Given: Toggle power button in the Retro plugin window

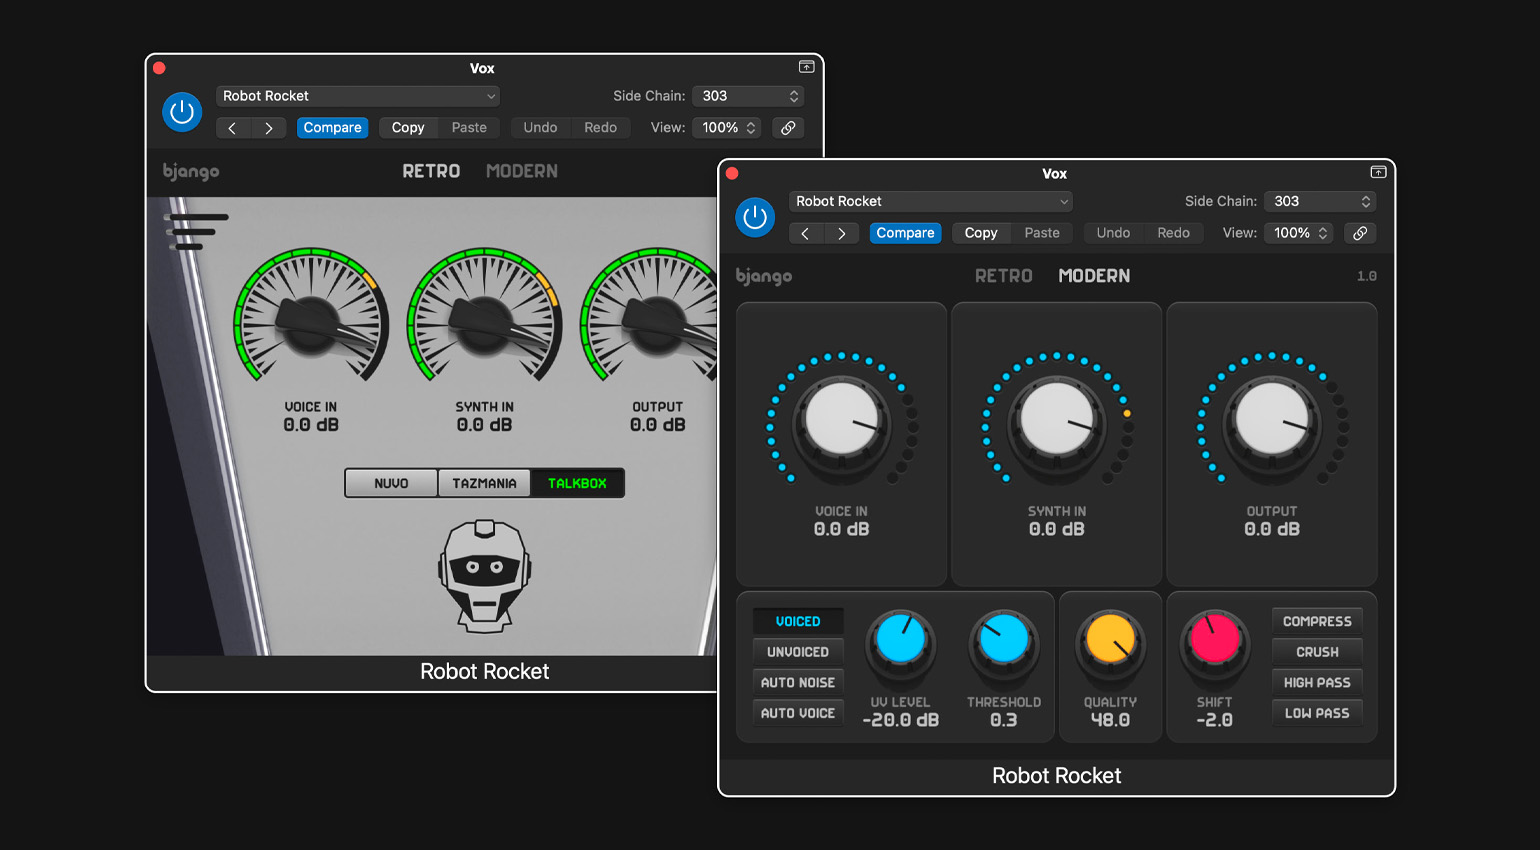Looking at the screenshot, I should (x=182, y=113).
